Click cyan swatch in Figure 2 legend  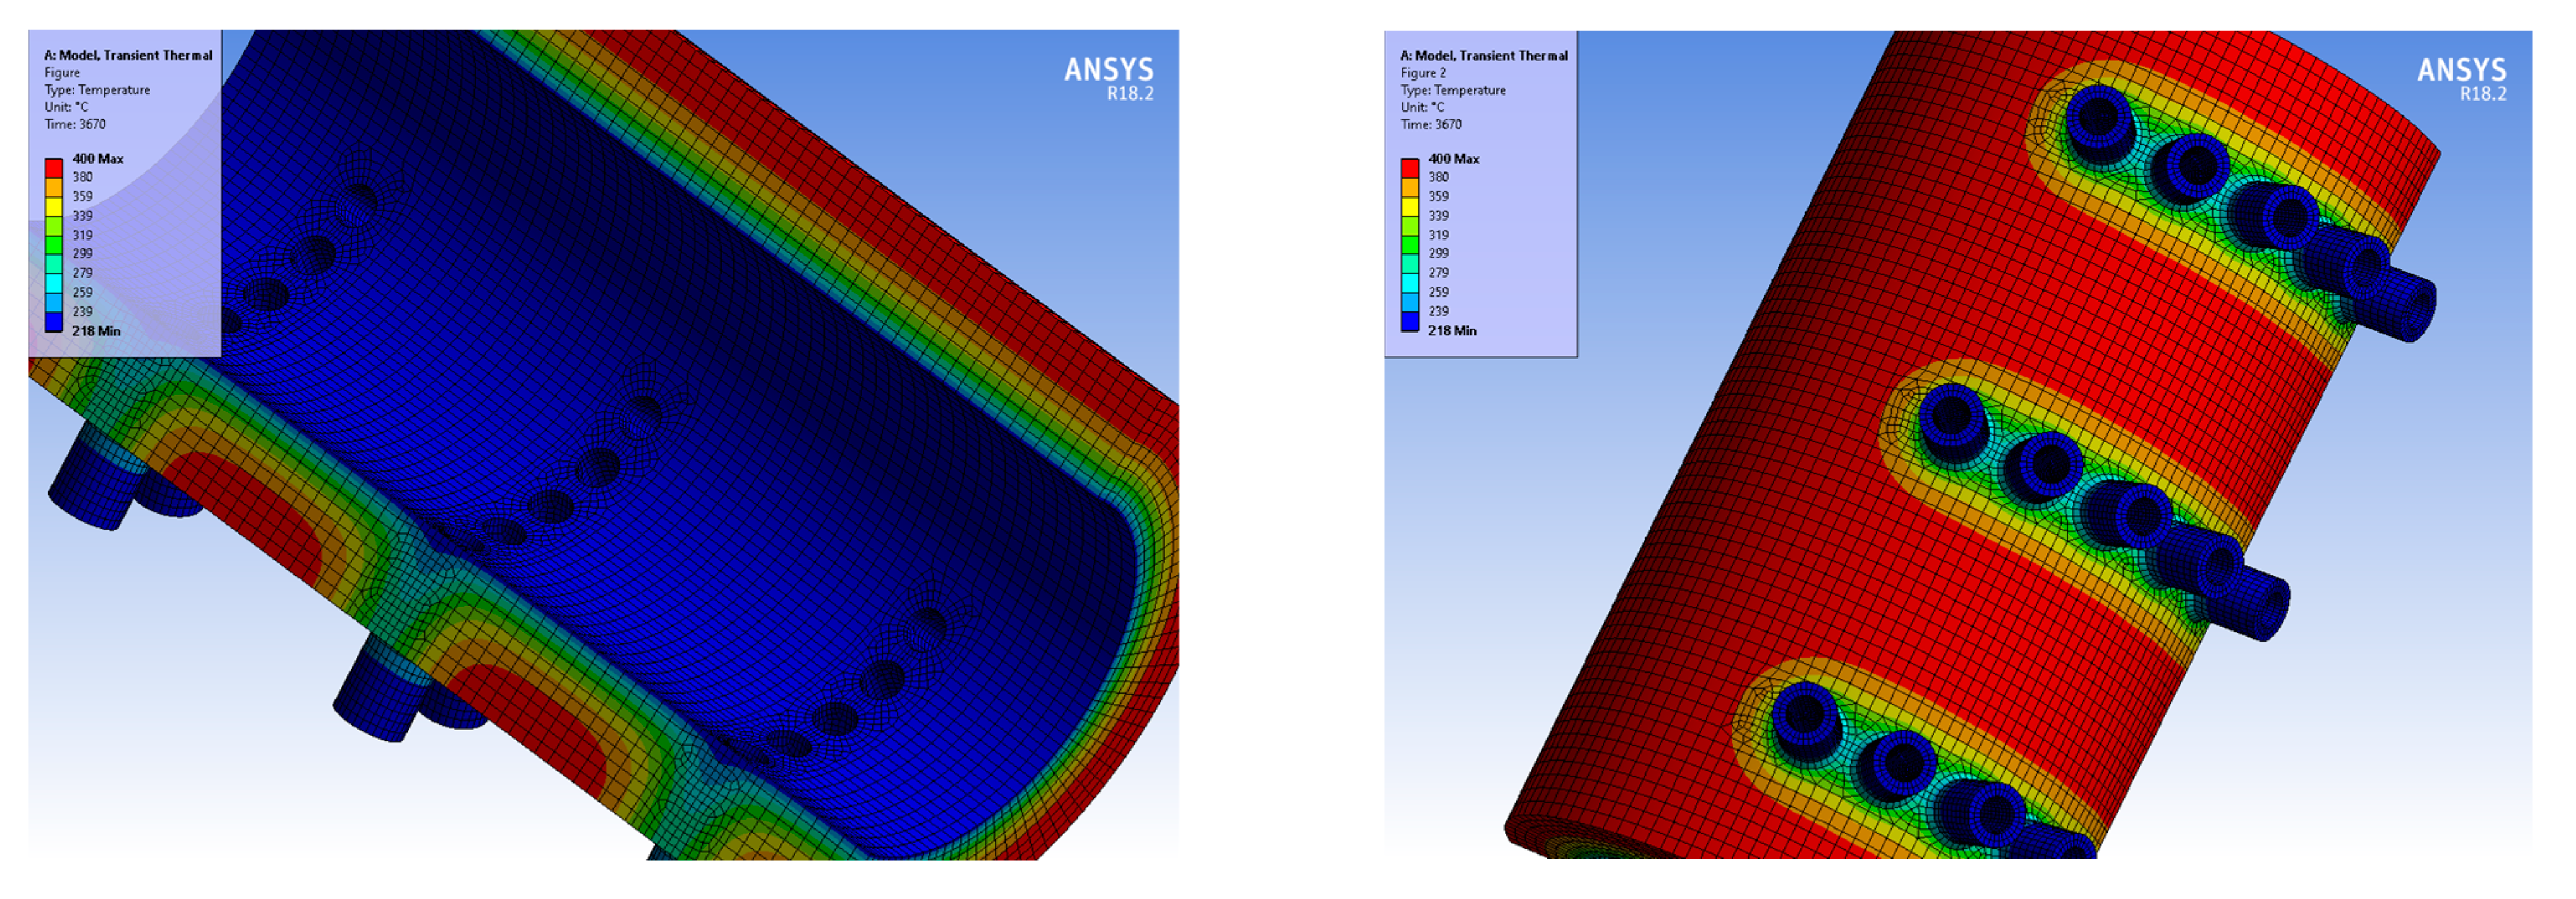[x=1410, y=283]
